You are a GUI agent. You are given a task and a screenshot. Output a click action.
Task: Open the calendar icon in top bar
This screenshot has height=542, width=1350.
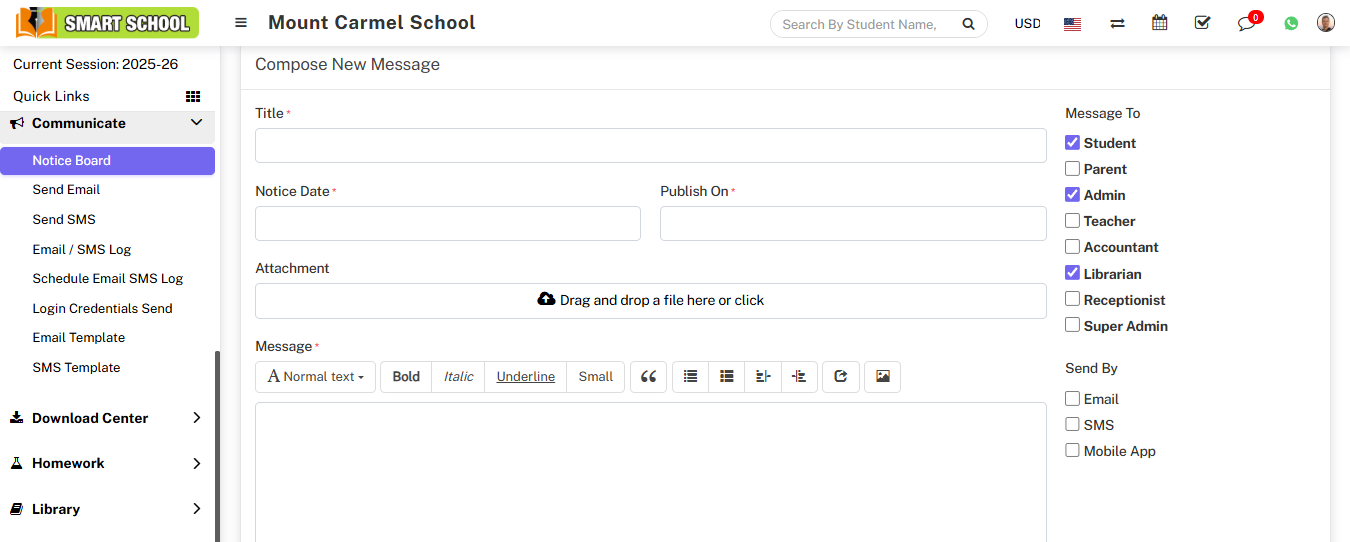(1160, 23)
